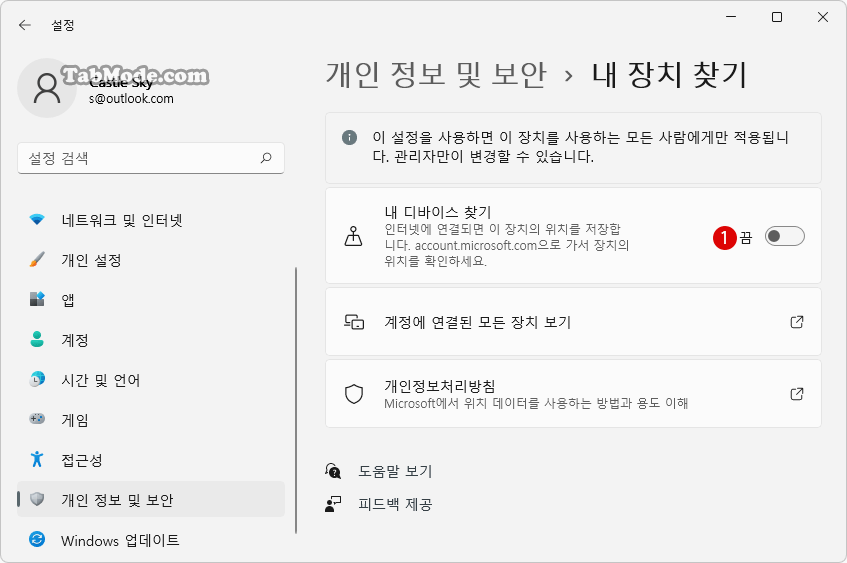Open 계정에 연결된 모든 장치 보기
The image size is (847, 563).
click(573, 322)
